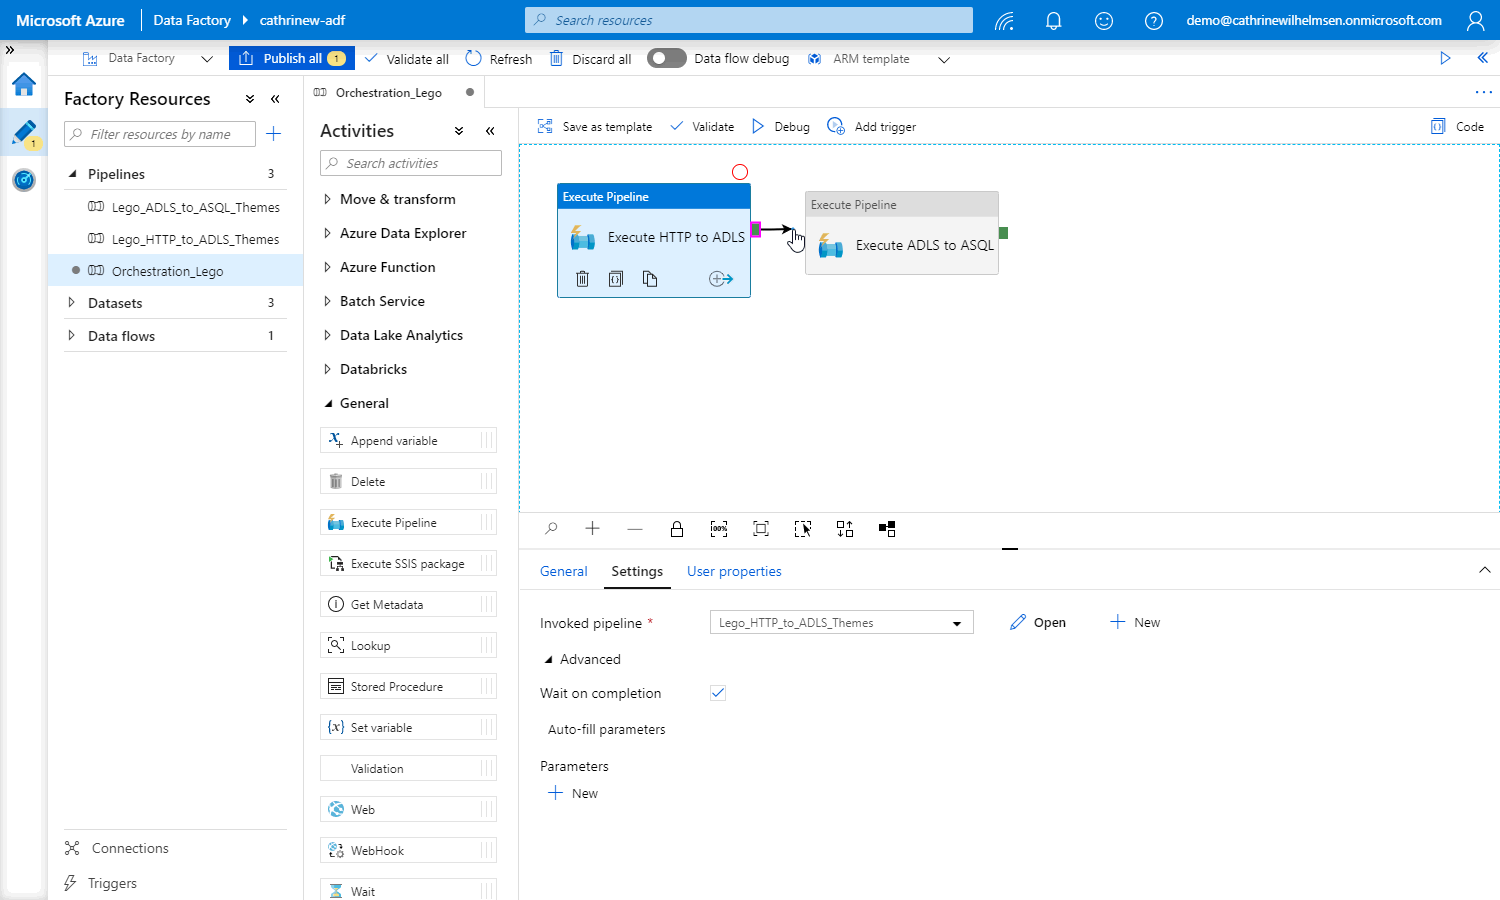Screen dimensions: 1500x900
Task: Click the Publish all button
Action: pyautogui.click(x=288, y=58)
